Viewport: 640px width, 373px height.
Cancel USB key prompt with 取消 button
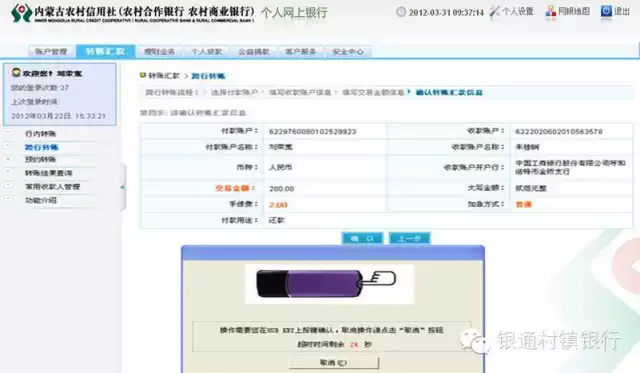pyautogui.click(x=333, y=363)
